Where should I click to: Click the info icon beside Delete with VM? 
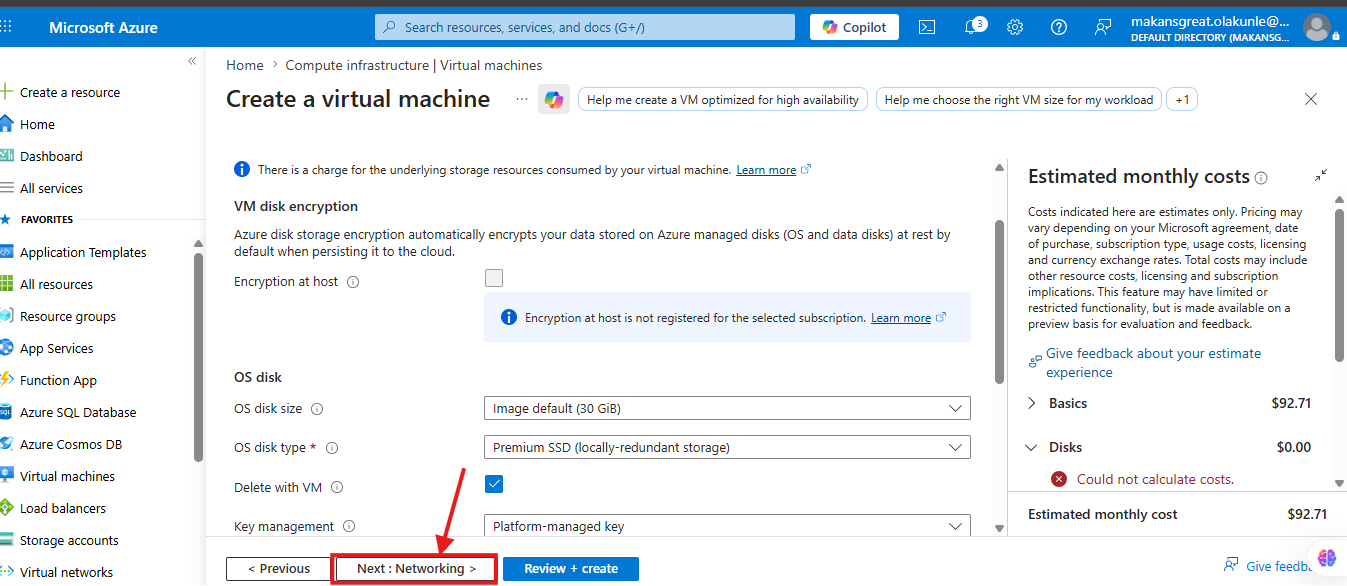[337, 488]
